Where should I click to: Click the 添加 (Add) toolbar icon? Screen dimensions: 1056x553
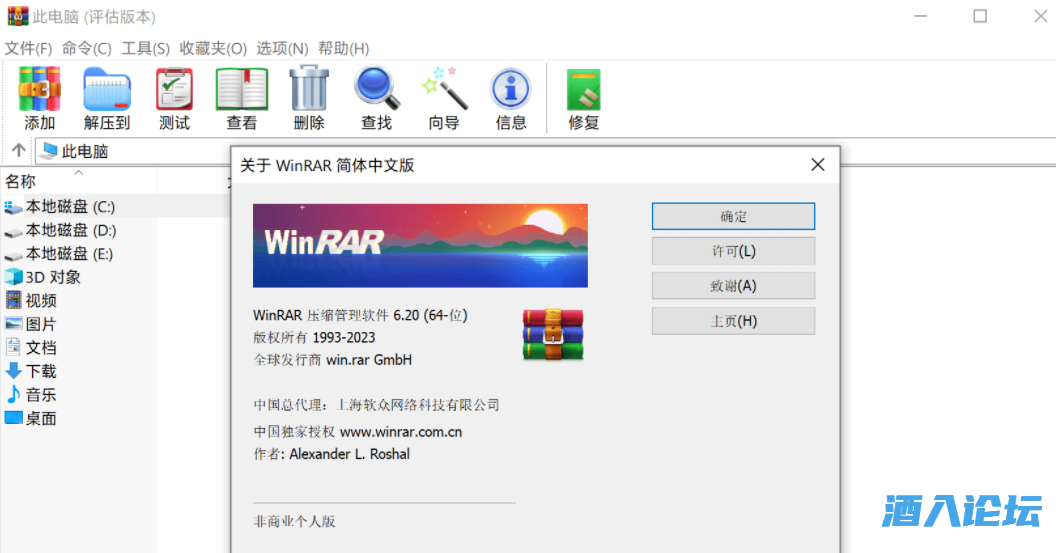point(39,89)
